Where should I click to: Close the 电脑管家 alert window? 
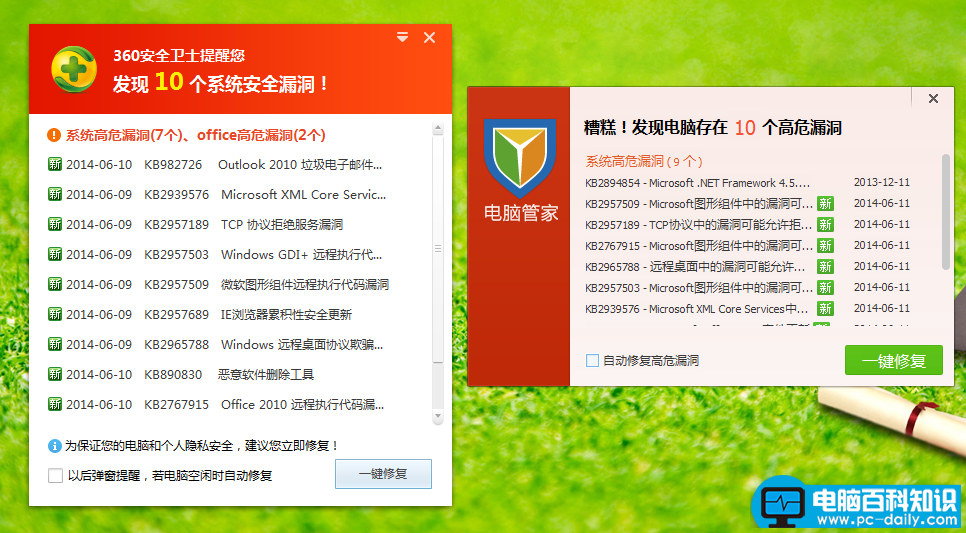pos(933,99)
